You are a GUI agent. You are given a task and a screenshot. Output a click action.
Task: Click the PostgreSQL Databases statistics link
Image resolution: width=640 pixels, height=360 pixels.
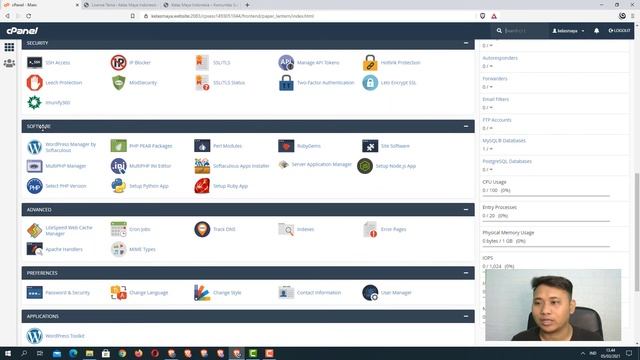tap(507, 161)
